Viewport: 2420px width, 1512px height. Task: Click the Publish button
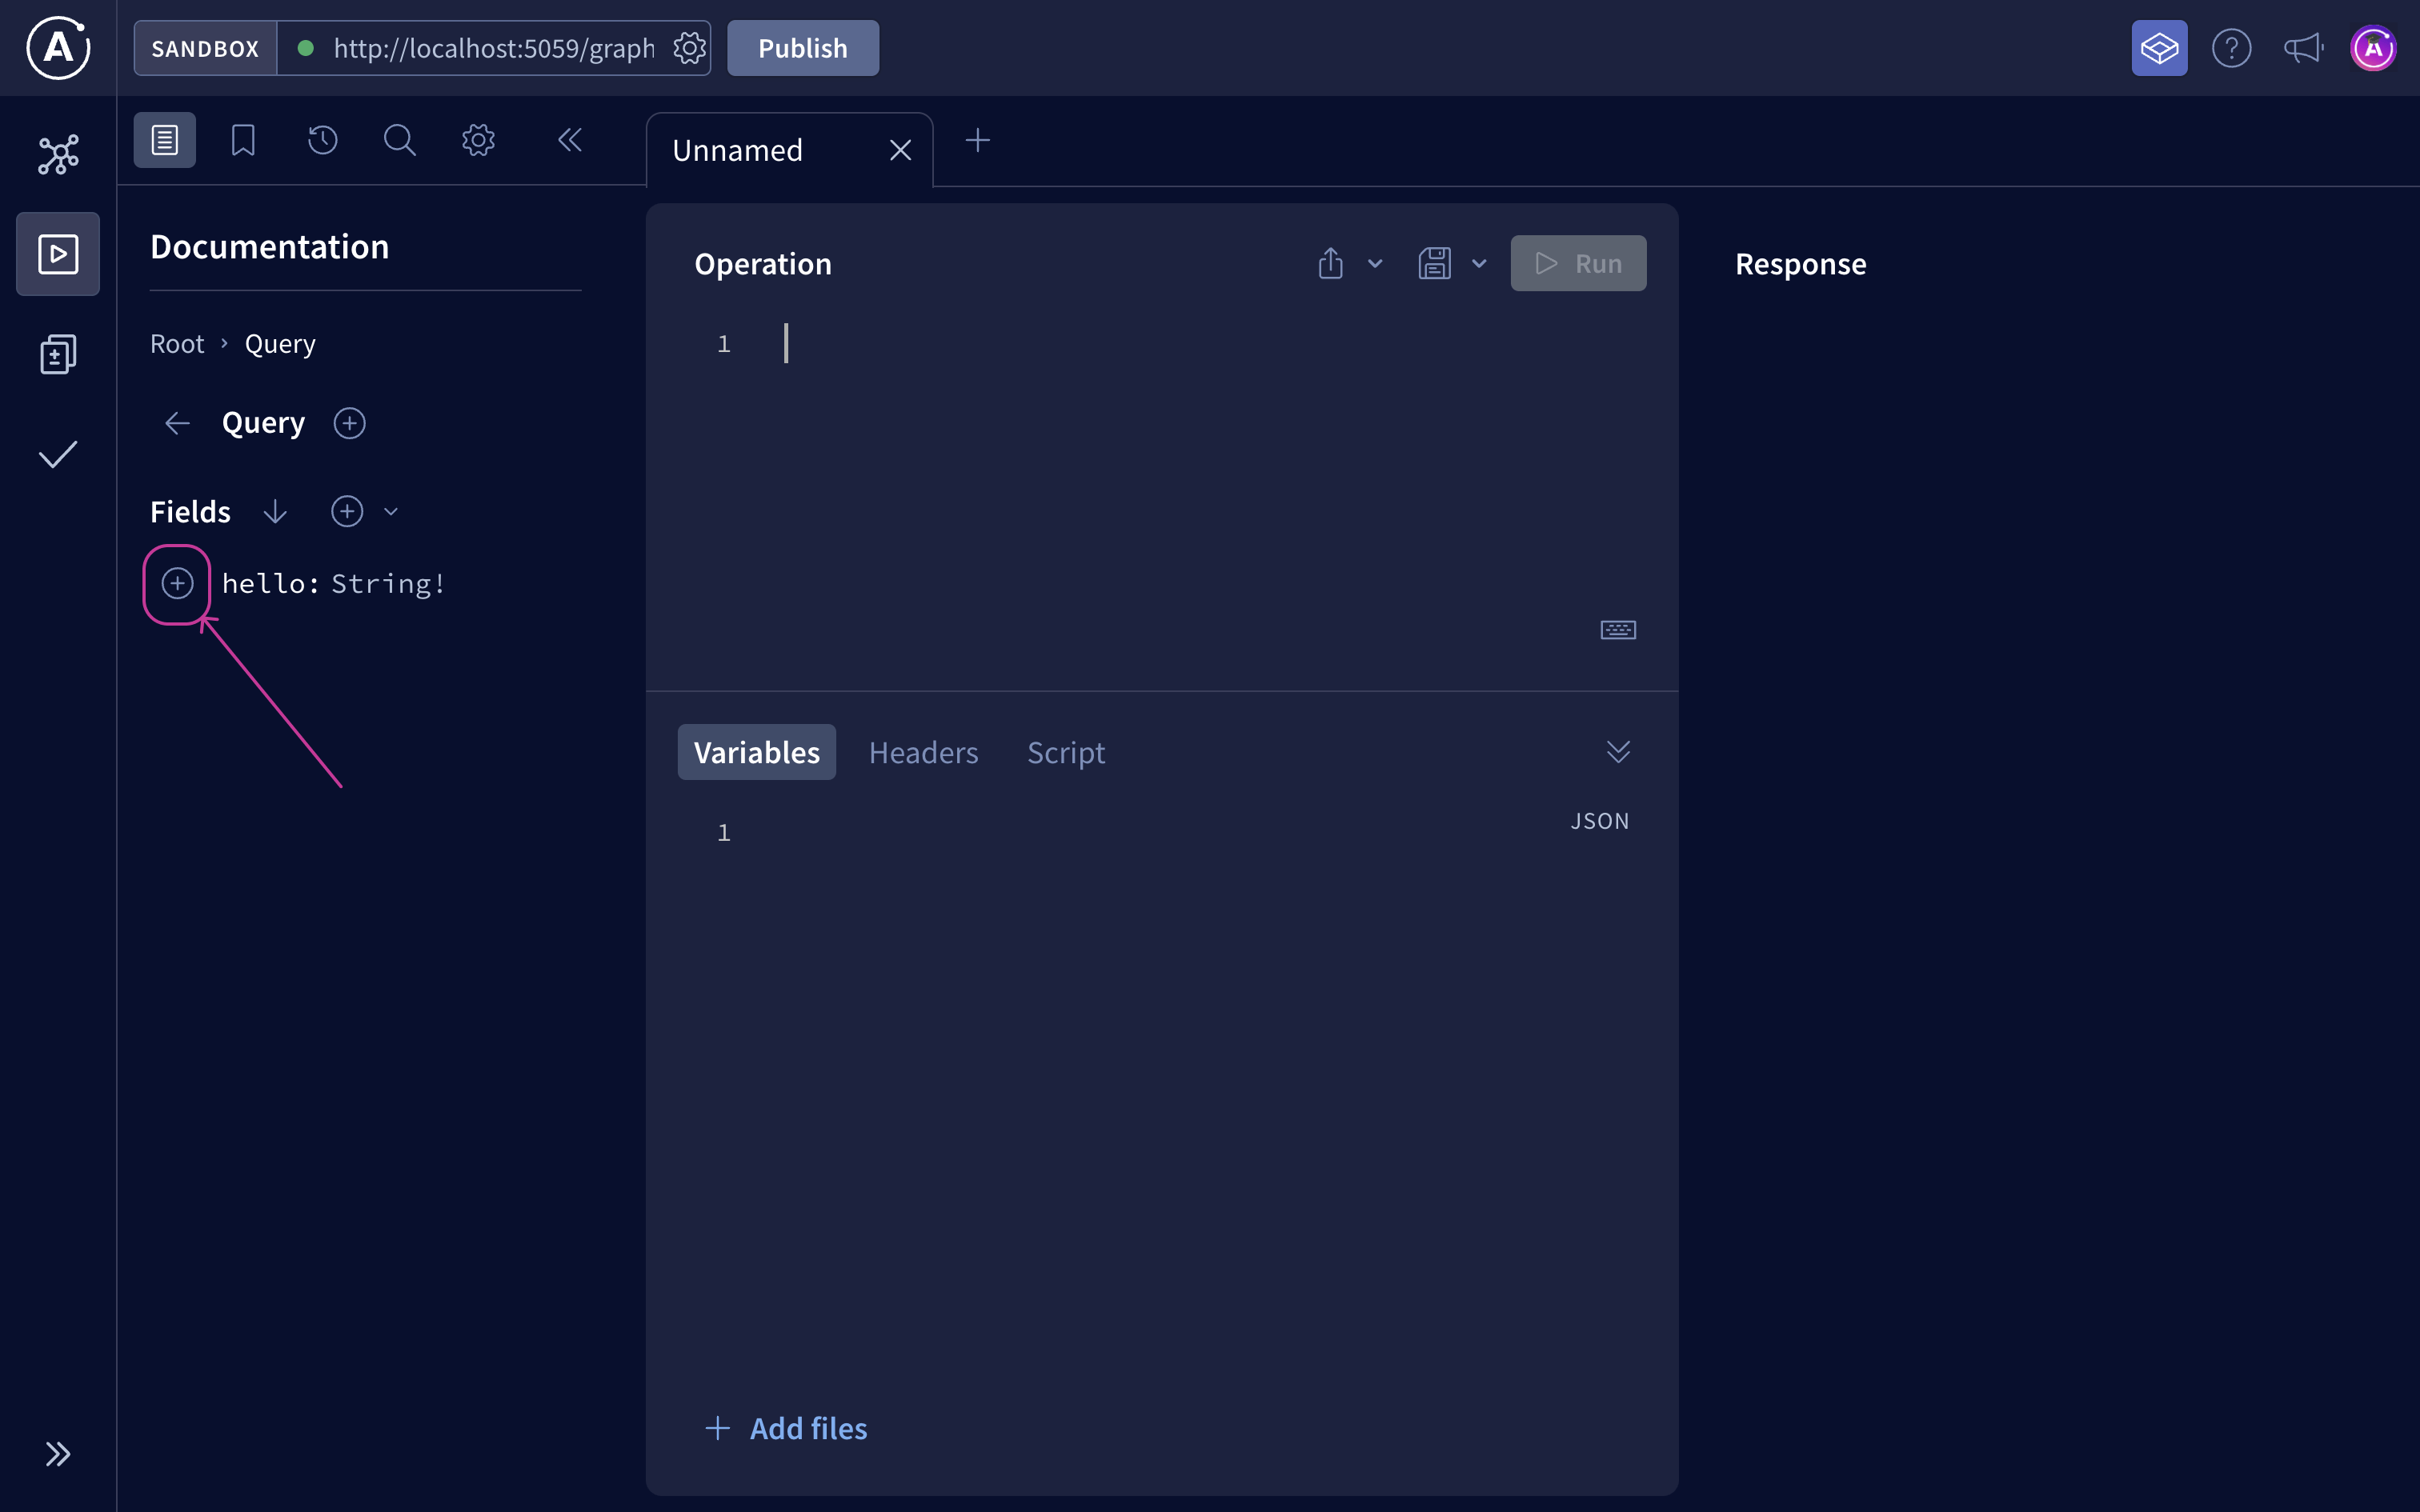[x=802, y=47]
